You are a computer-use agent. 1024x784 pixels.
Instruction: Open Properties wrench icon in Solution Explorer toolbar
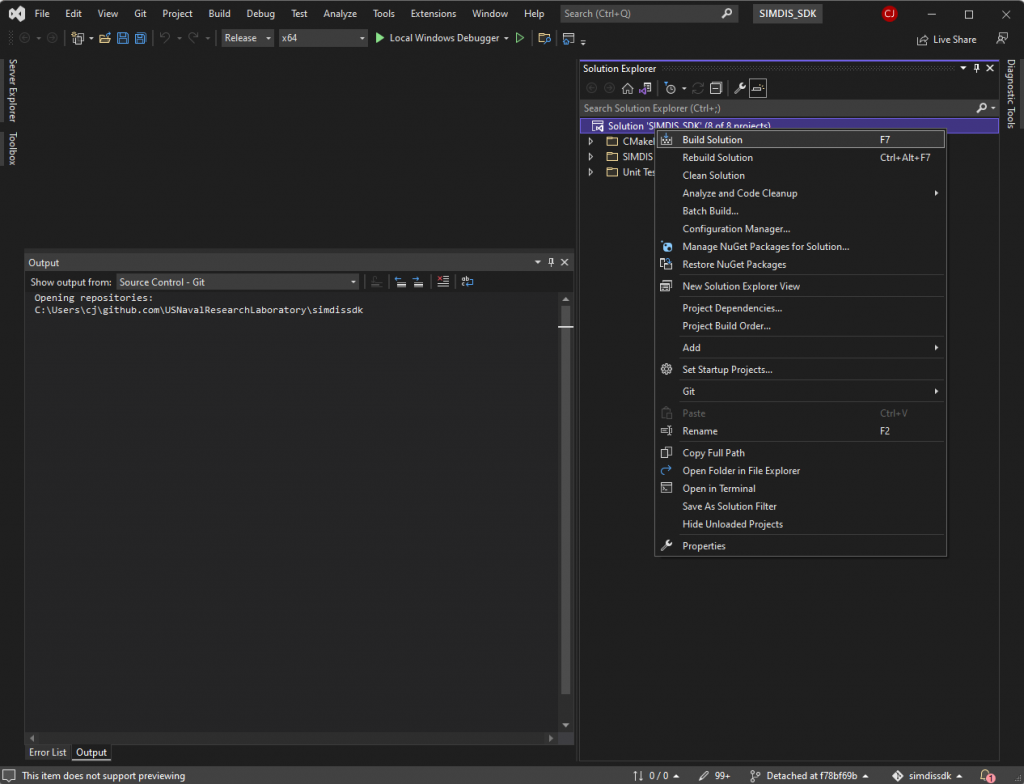coord(740,88)
